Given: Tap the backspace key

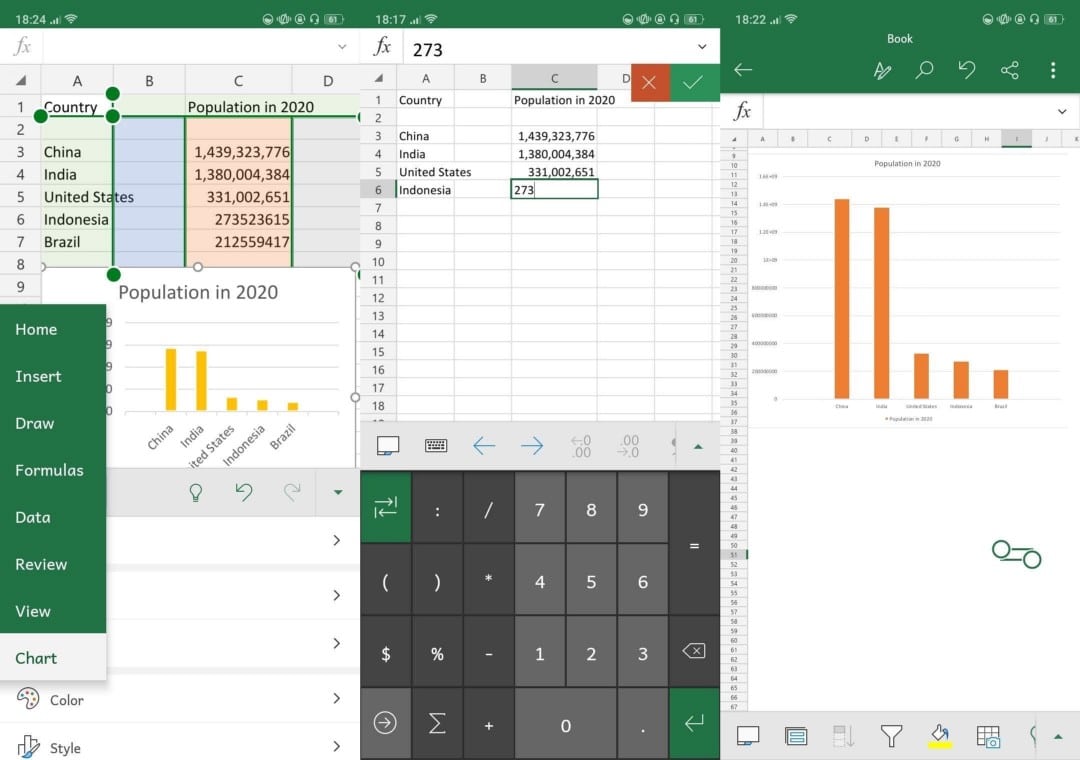Looking at the screenshot, I should [x=694, y=651].
